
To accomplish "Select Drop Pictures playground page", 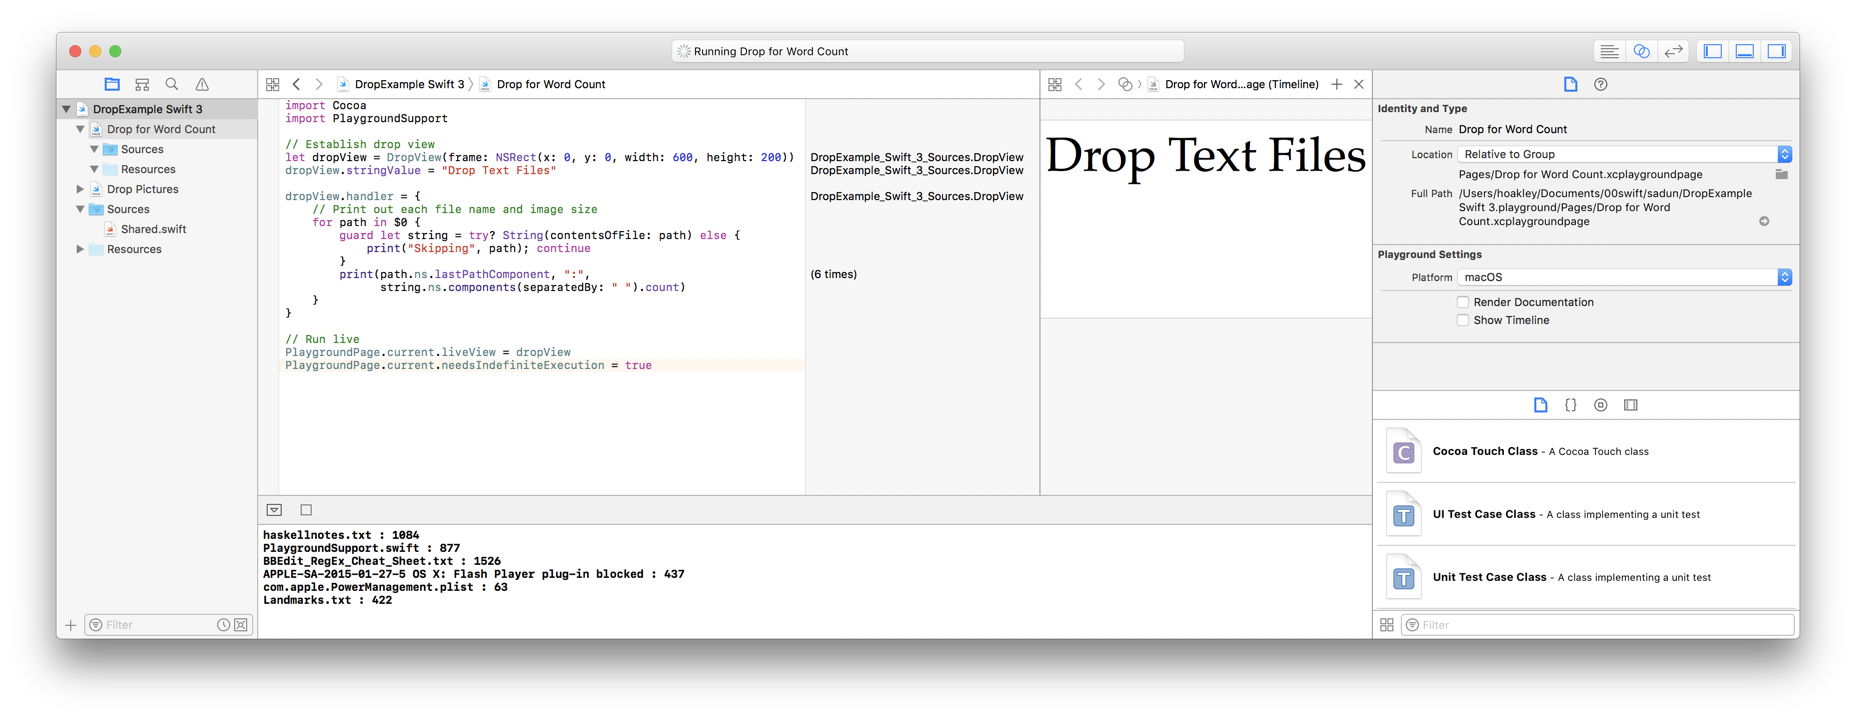I will pos(142,189).
